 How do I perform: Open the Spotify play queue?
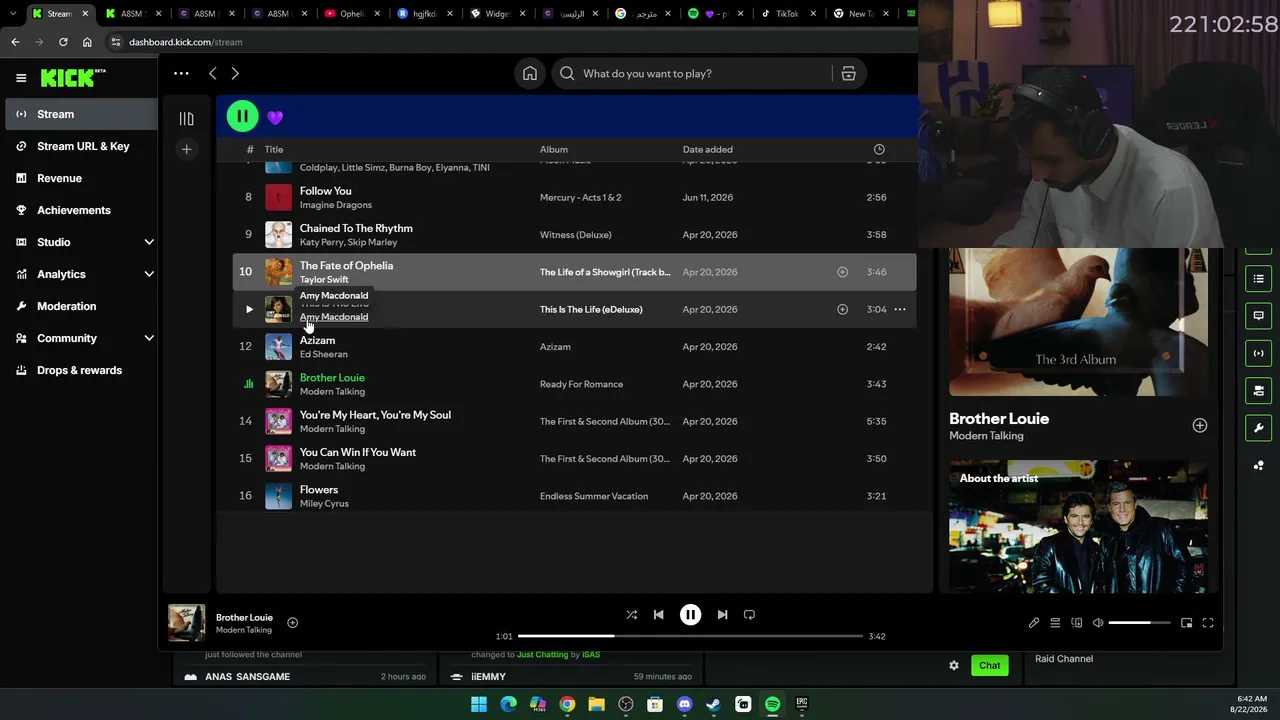tap(1055, 623)
